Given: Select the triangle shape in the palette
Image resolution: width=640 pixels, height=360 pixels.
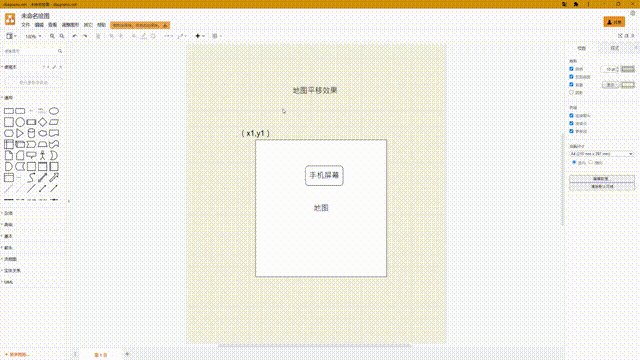Looking at the screenshot, I should [20, 133].
